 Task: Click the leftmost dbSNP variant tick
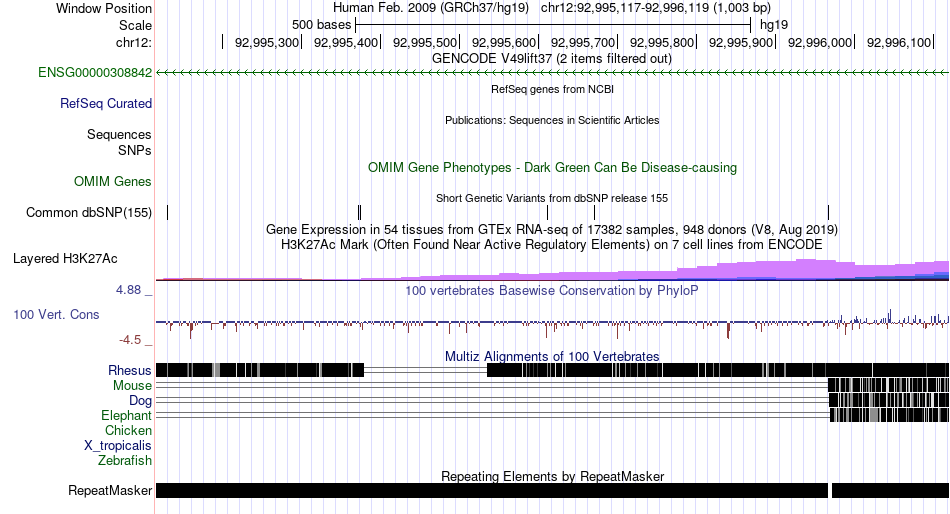point(168,213)
